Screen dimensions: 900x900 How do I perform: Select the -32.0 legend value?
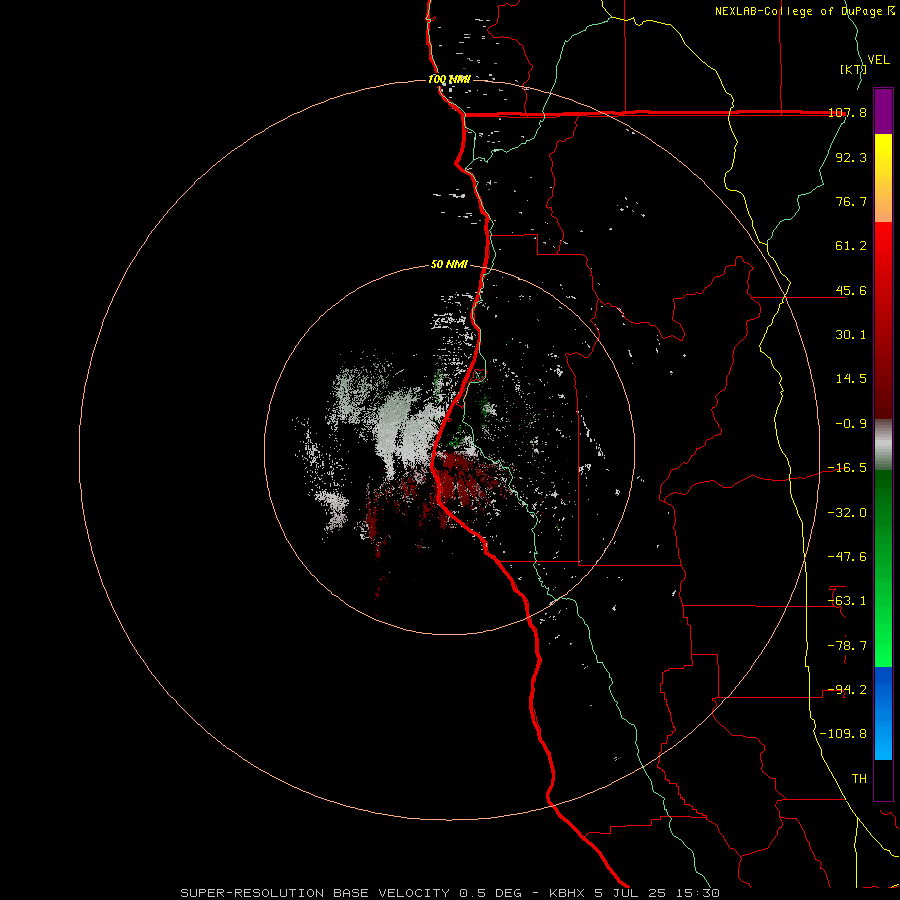847,513
